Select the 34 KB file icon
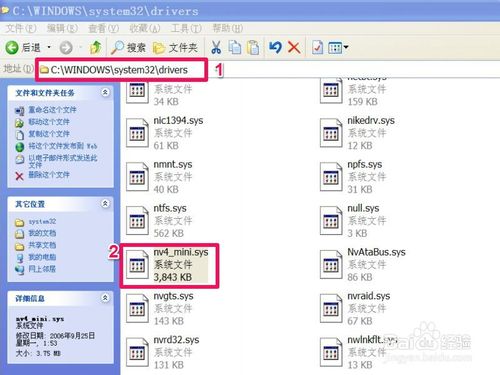The height and width of the screenshot is (375, 500). pyautogui.click(x=137, y=91)
